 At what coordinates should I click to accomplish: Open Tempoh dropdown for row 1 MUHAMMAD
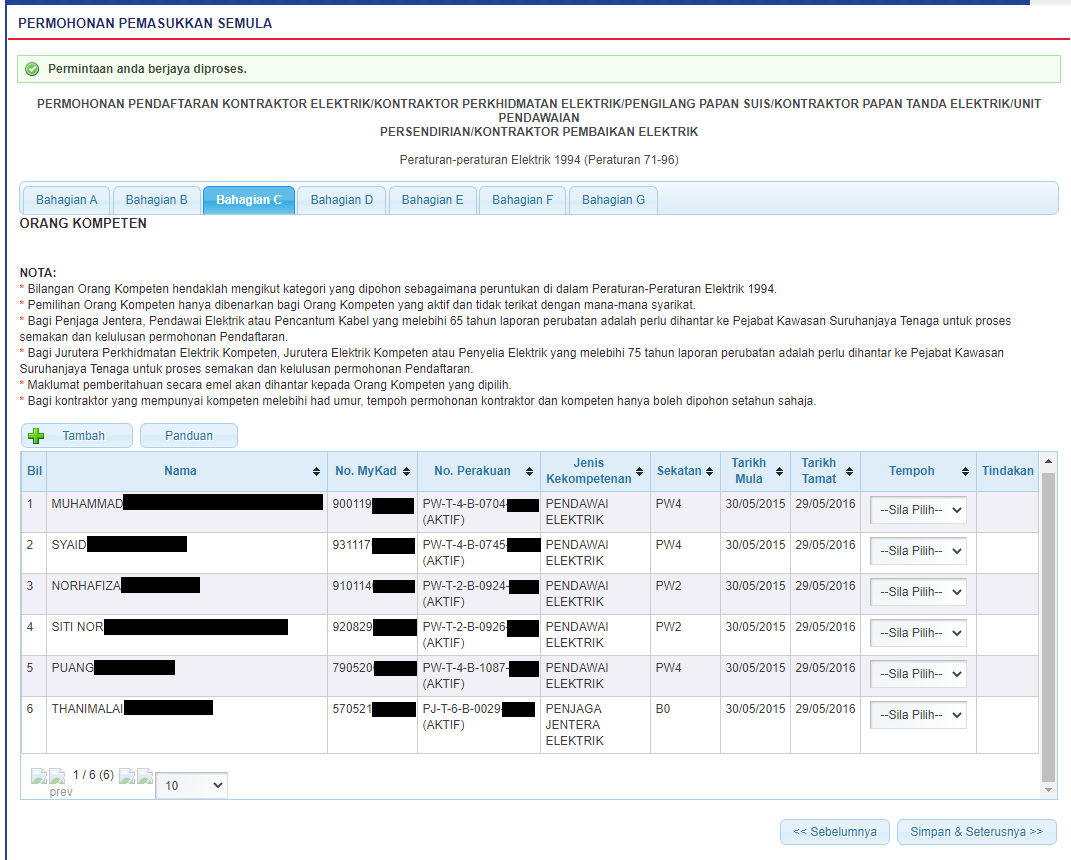pos(918,510)
